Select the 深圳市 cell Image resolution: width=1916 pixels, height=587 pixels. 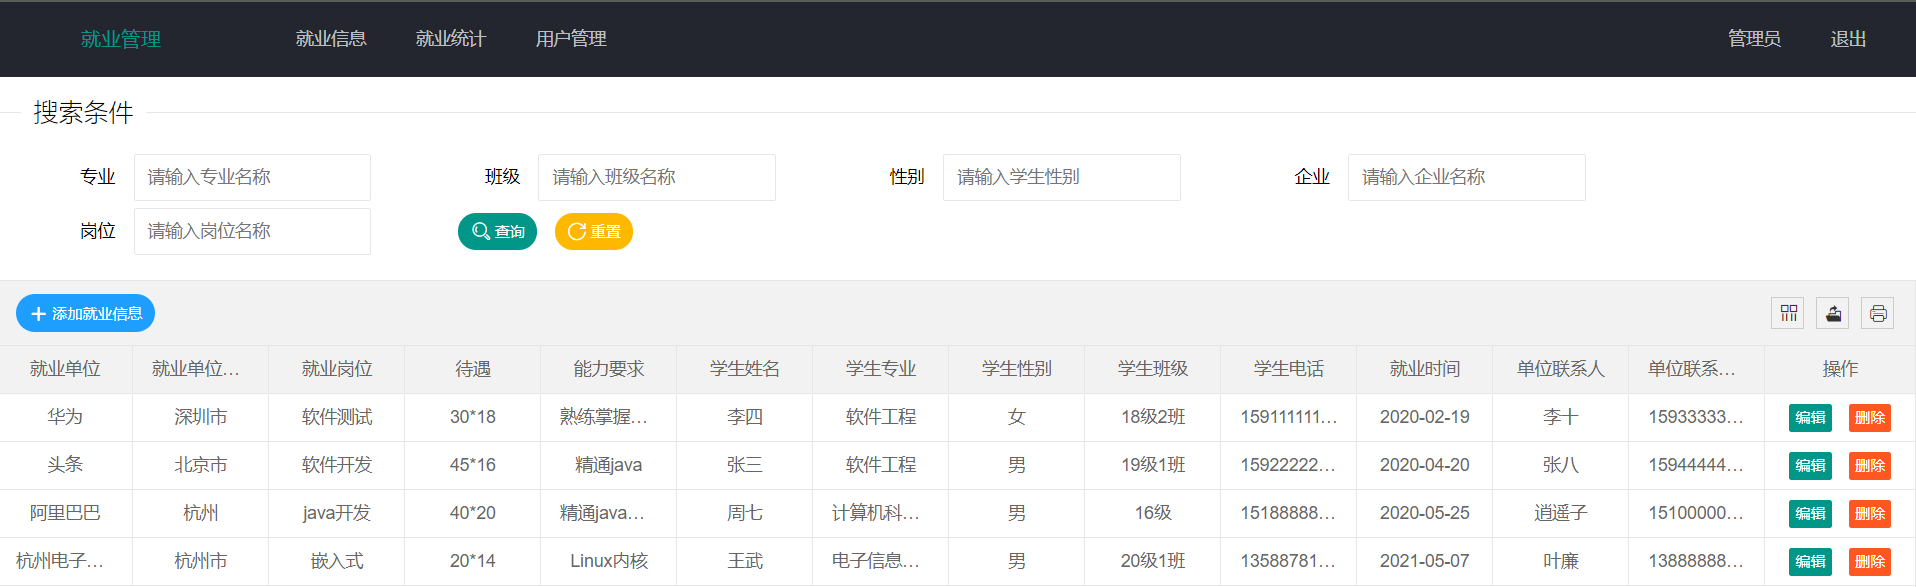[x=201, y=417]
